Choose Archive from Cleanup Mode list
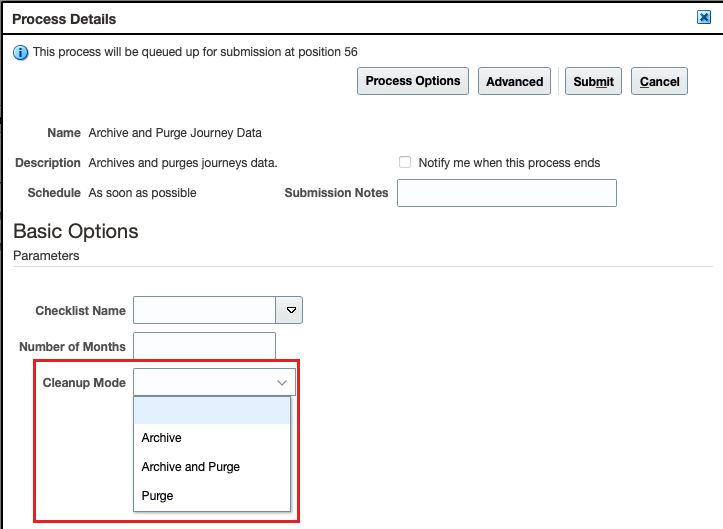 click(161, 438)
